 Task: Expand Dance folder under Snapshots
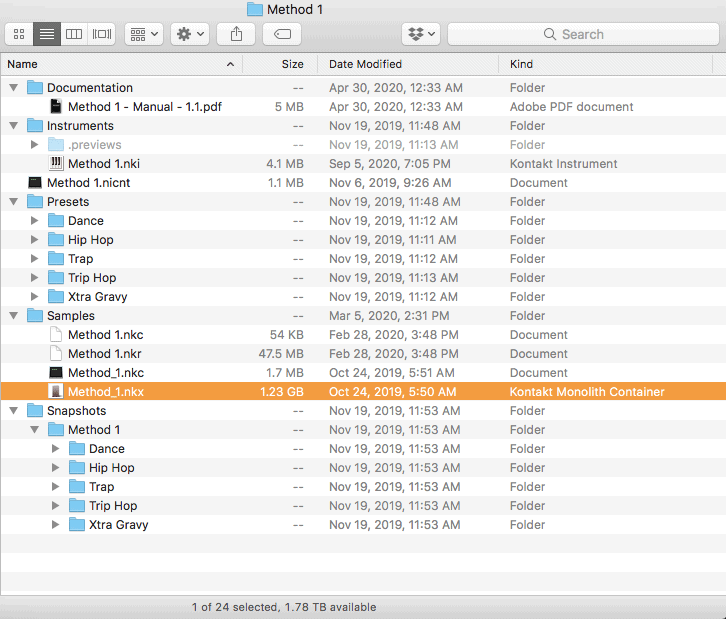(x=56, y=448)
